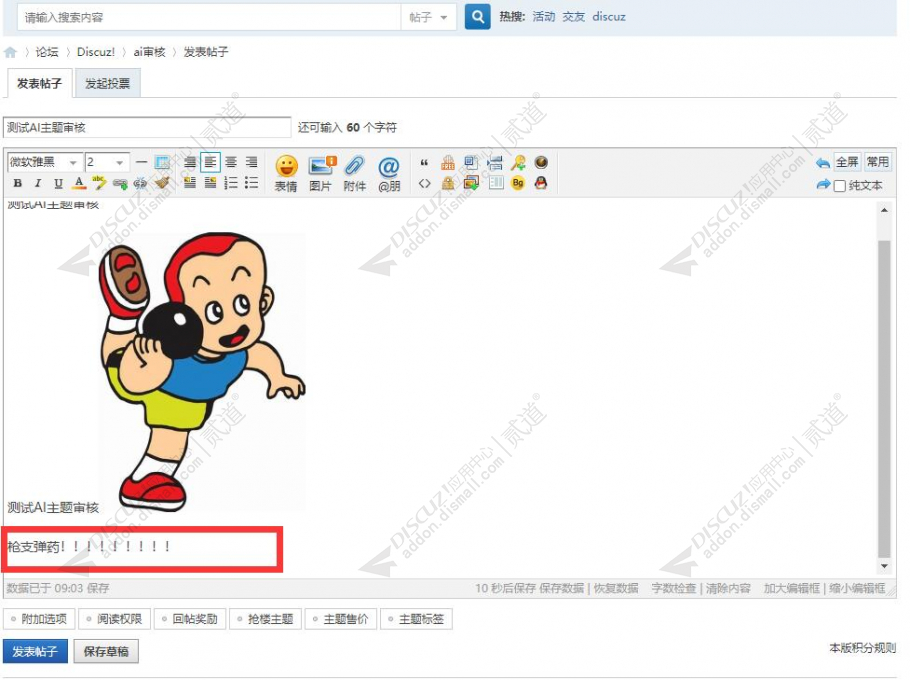The height and width of the screenshot is (680, 910).
Task: Toggle bold formatting
Action: point(18,183)
